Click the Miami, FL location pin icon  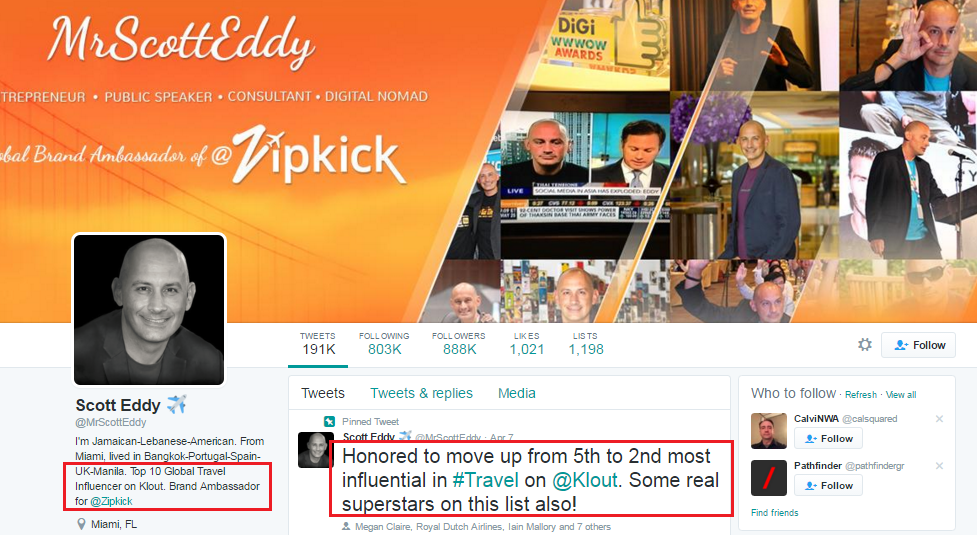(x=81, y=524)
